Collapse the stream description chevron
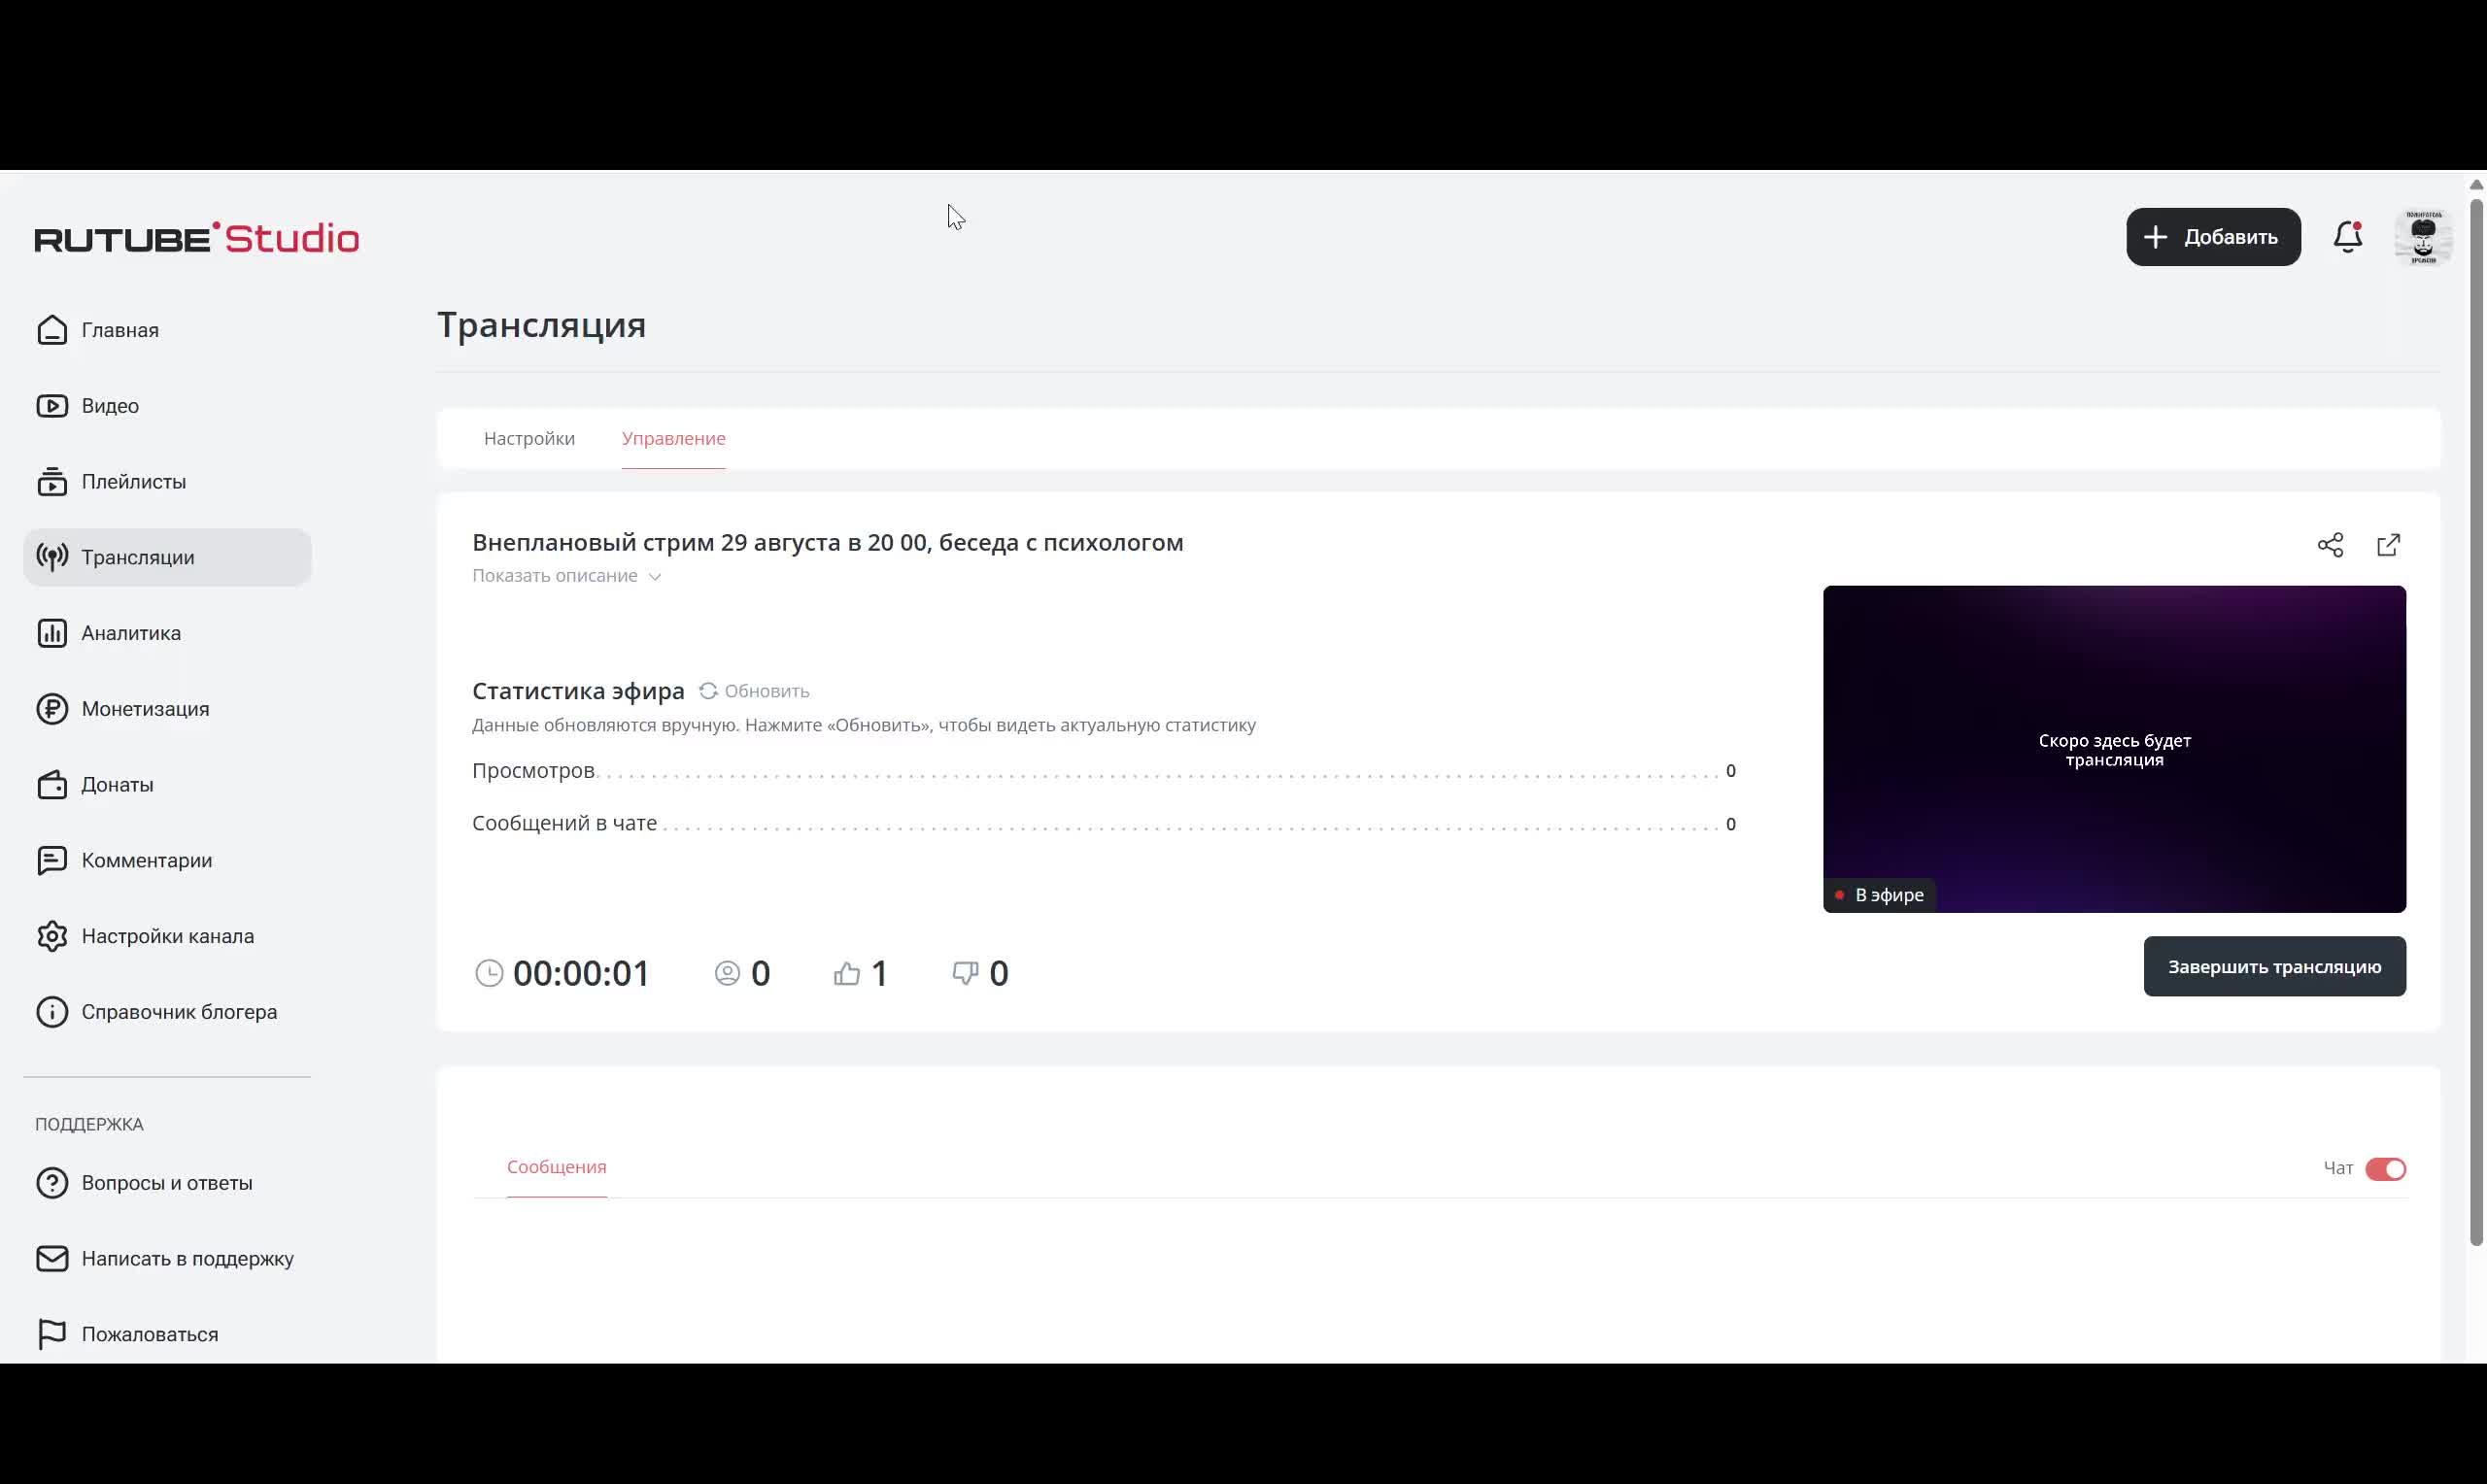The height and width of the screenshot is (1484, 2487). pos(656,577)
